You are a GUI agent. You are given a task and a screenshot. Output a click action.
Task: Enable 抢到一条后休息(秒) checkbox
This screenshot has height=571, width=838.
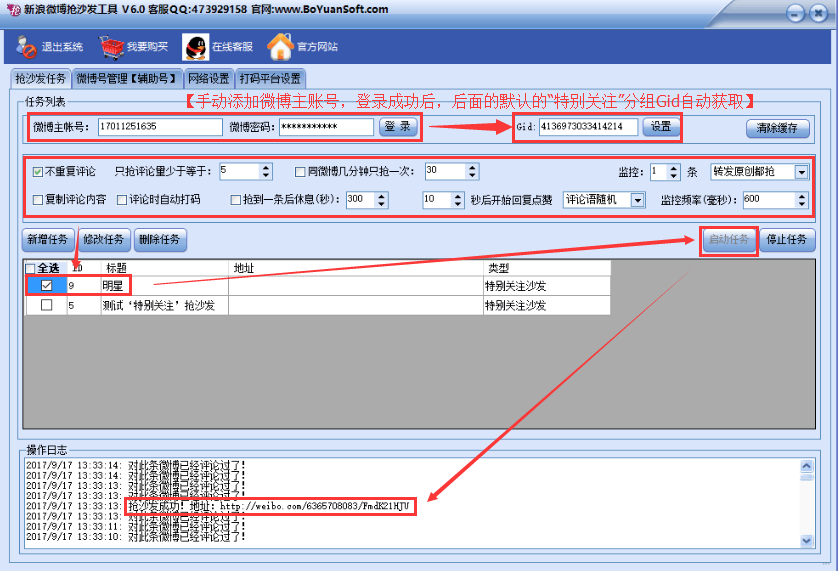coord(235,200)
